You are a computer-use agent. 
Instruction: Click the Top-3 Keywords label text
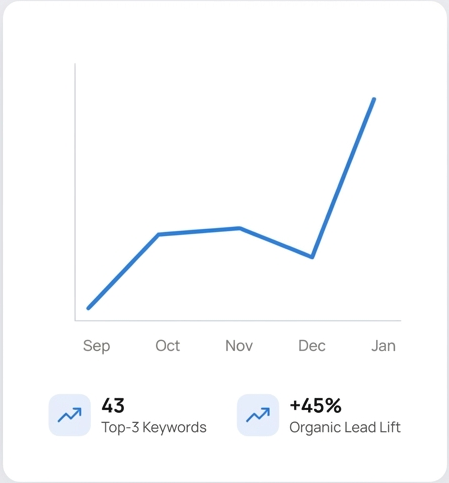point(154,428)
